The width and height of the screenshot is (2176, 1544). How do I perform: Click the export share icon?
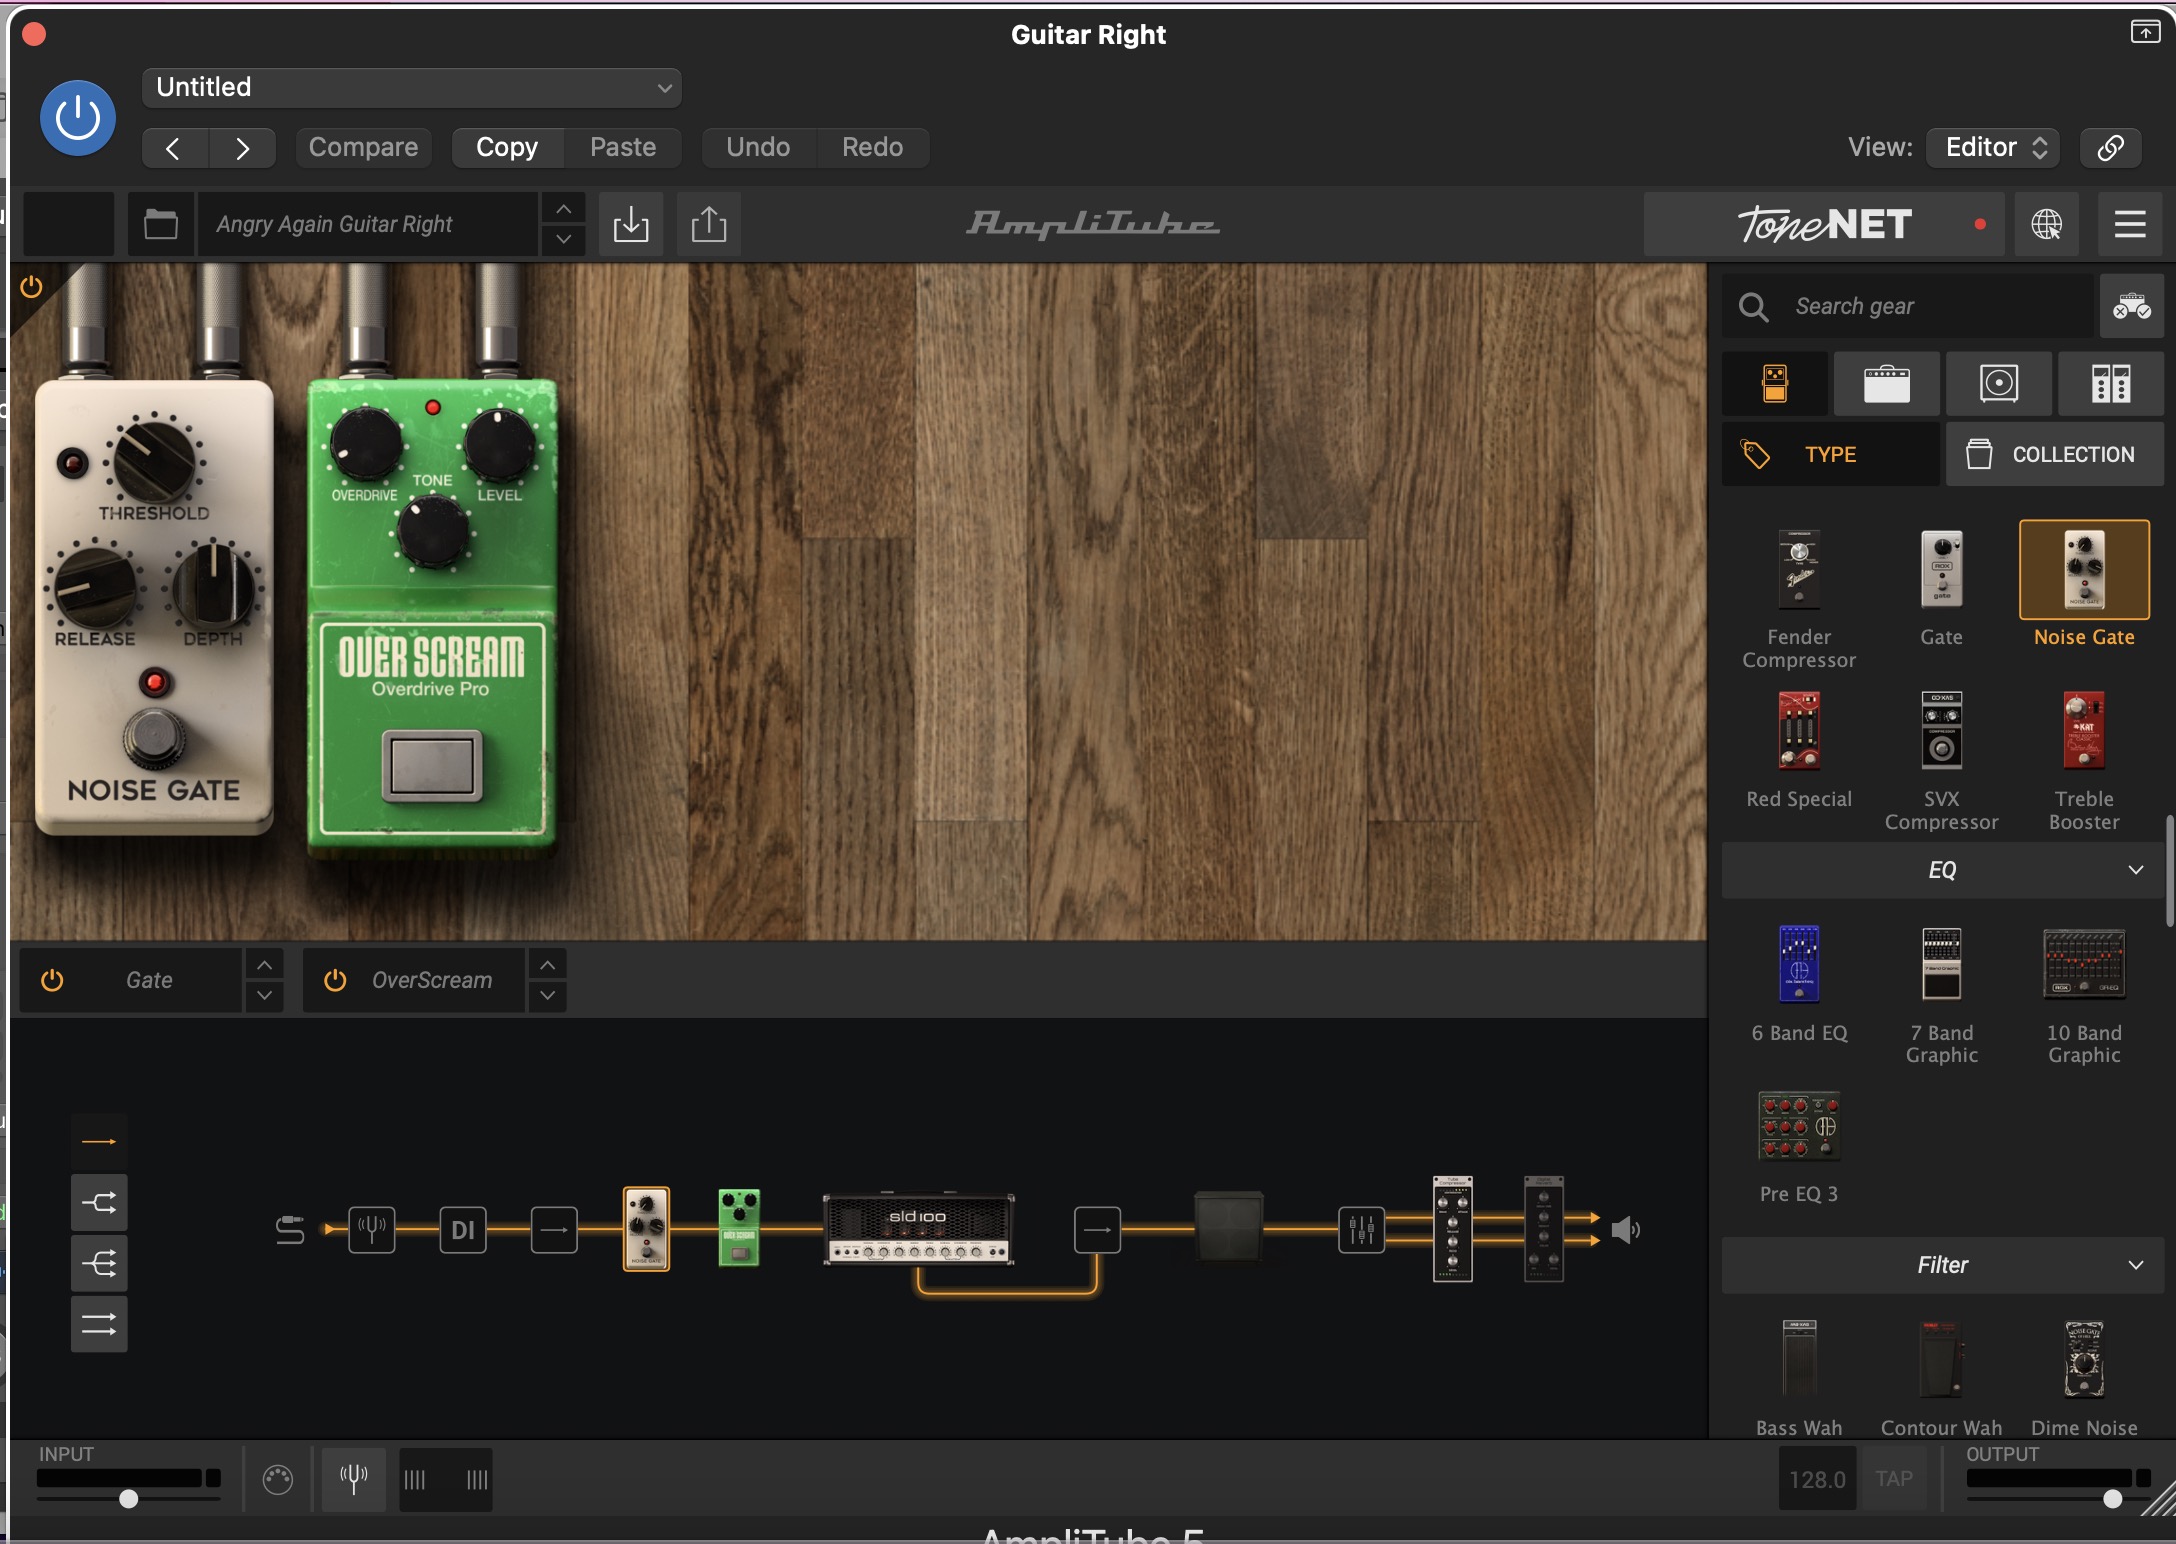(709, 224)
